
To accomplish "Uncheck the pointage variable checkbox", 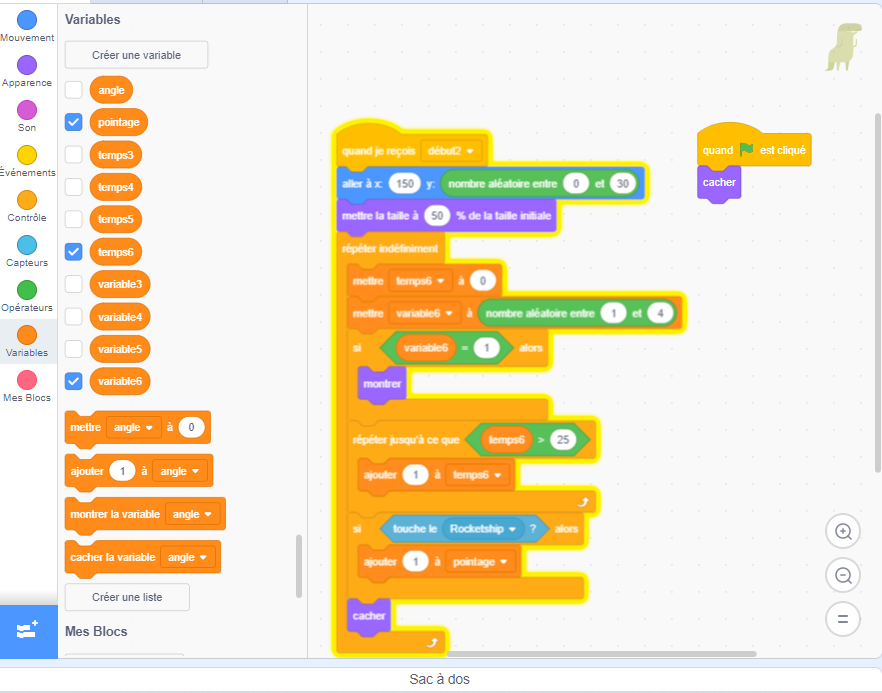I will pyautogui.click(x=74, y=122).
